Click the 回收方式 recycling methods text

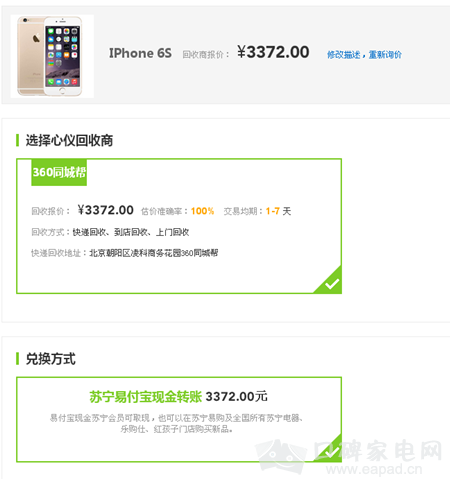[110, 232]
